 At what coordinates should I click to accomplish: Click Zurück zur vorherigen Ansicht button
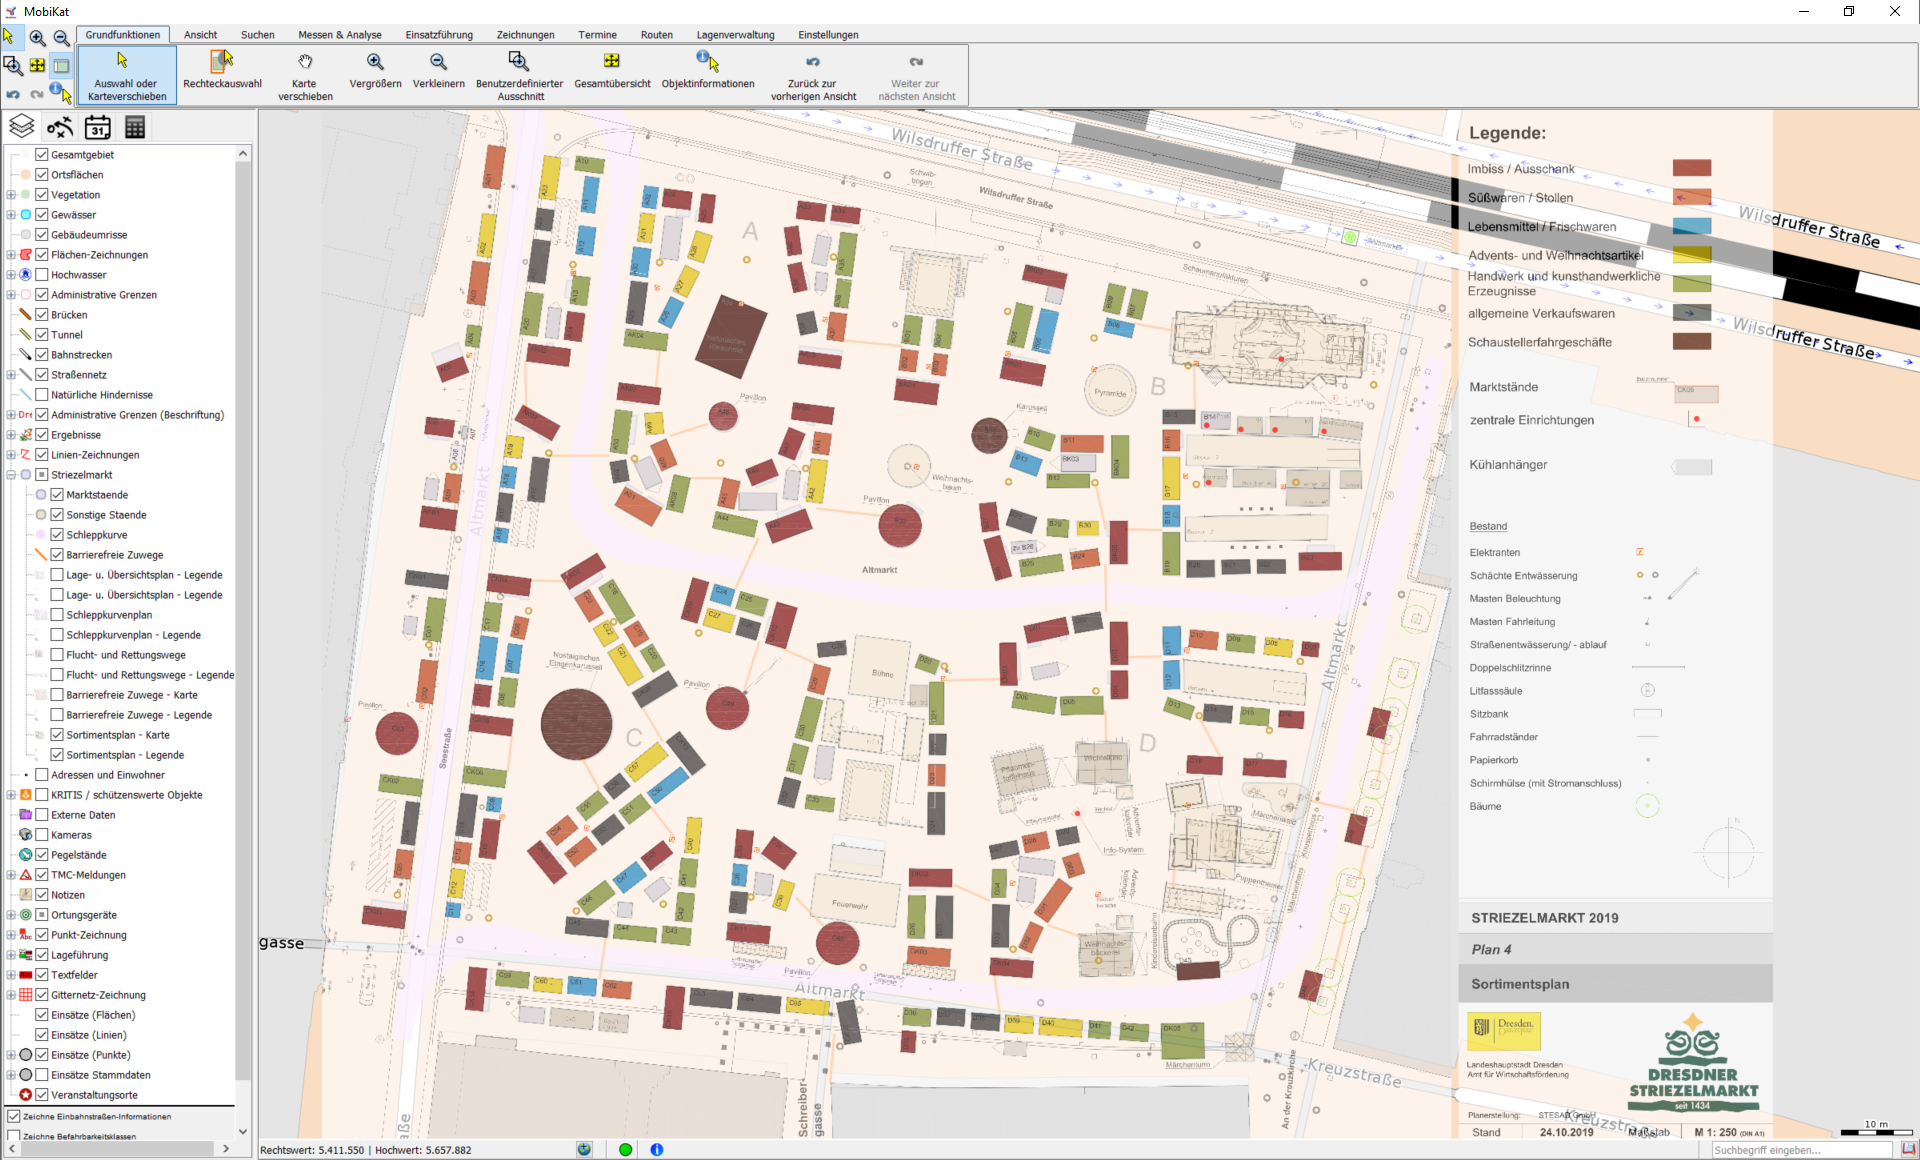(x=812, y=74)
